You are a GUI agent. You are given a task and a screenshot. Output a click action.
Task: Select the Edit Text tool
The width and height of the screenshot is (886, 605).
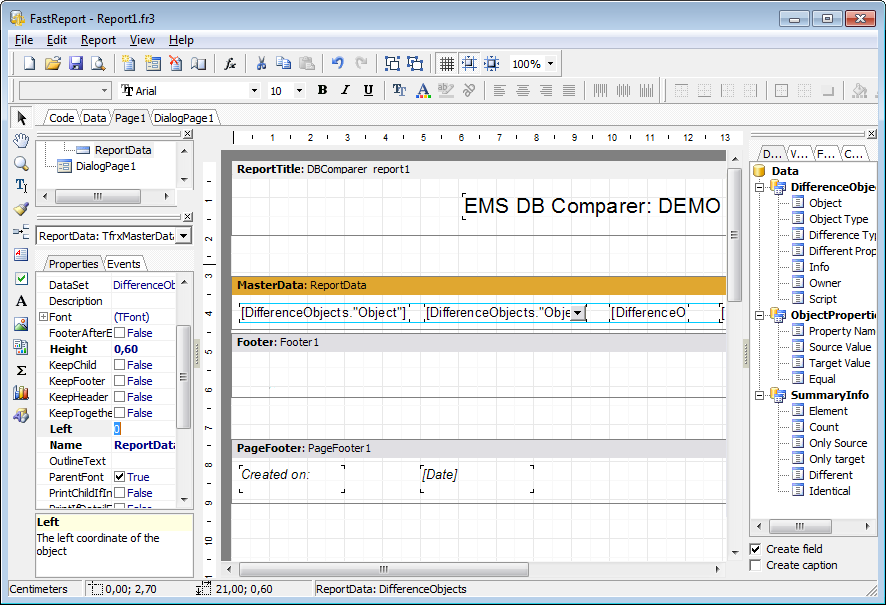[x=21, y=185]
